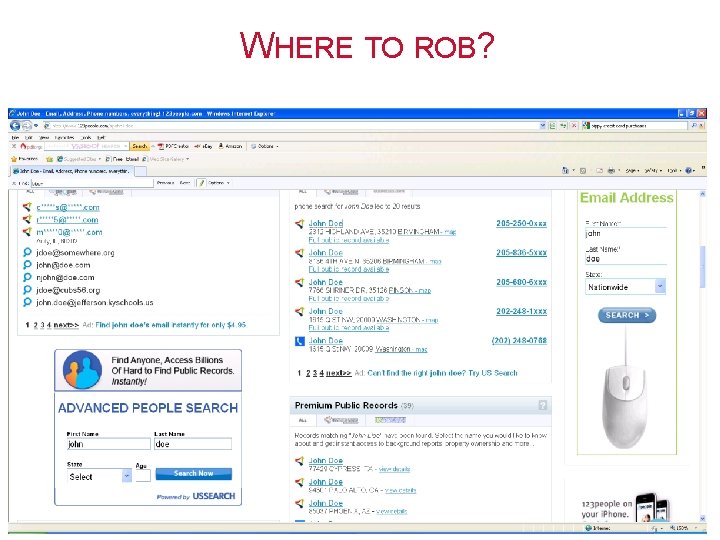Screen dimensions: 720x540
Task: Click the PDFCreator toolbar button
Action: [x=173, y=146]
